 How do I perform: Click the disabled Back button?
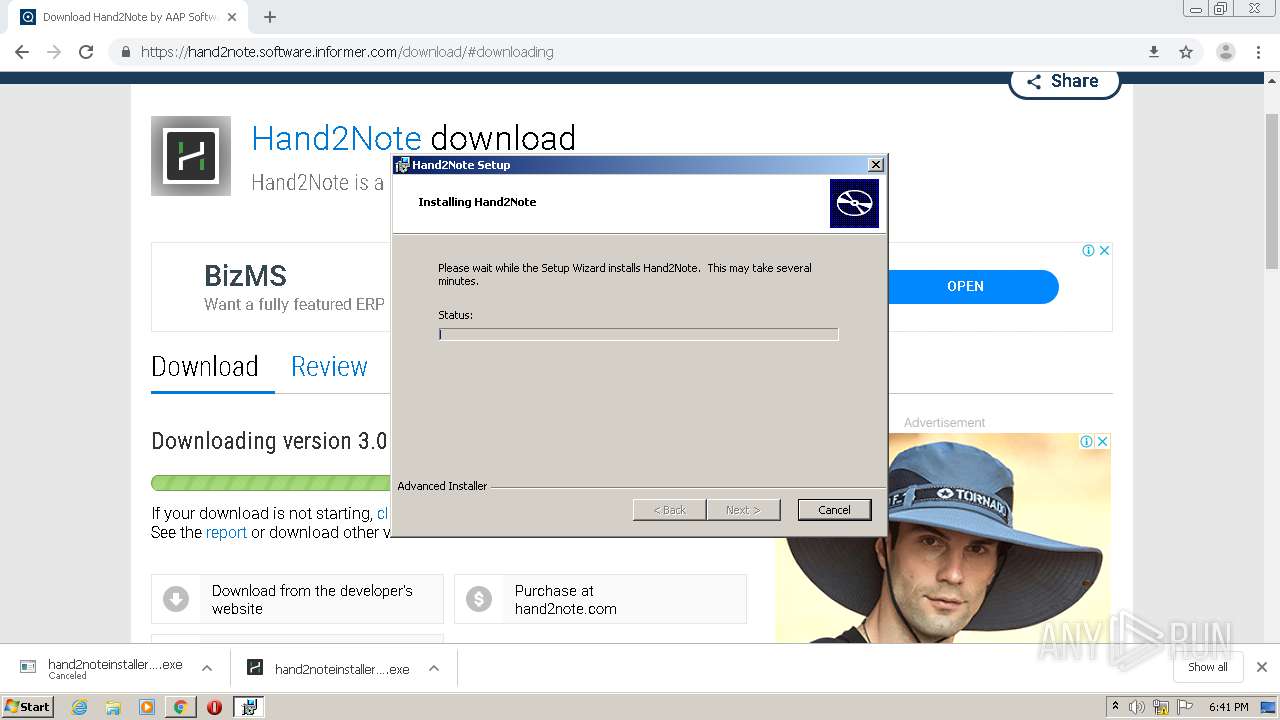point(670,510)
